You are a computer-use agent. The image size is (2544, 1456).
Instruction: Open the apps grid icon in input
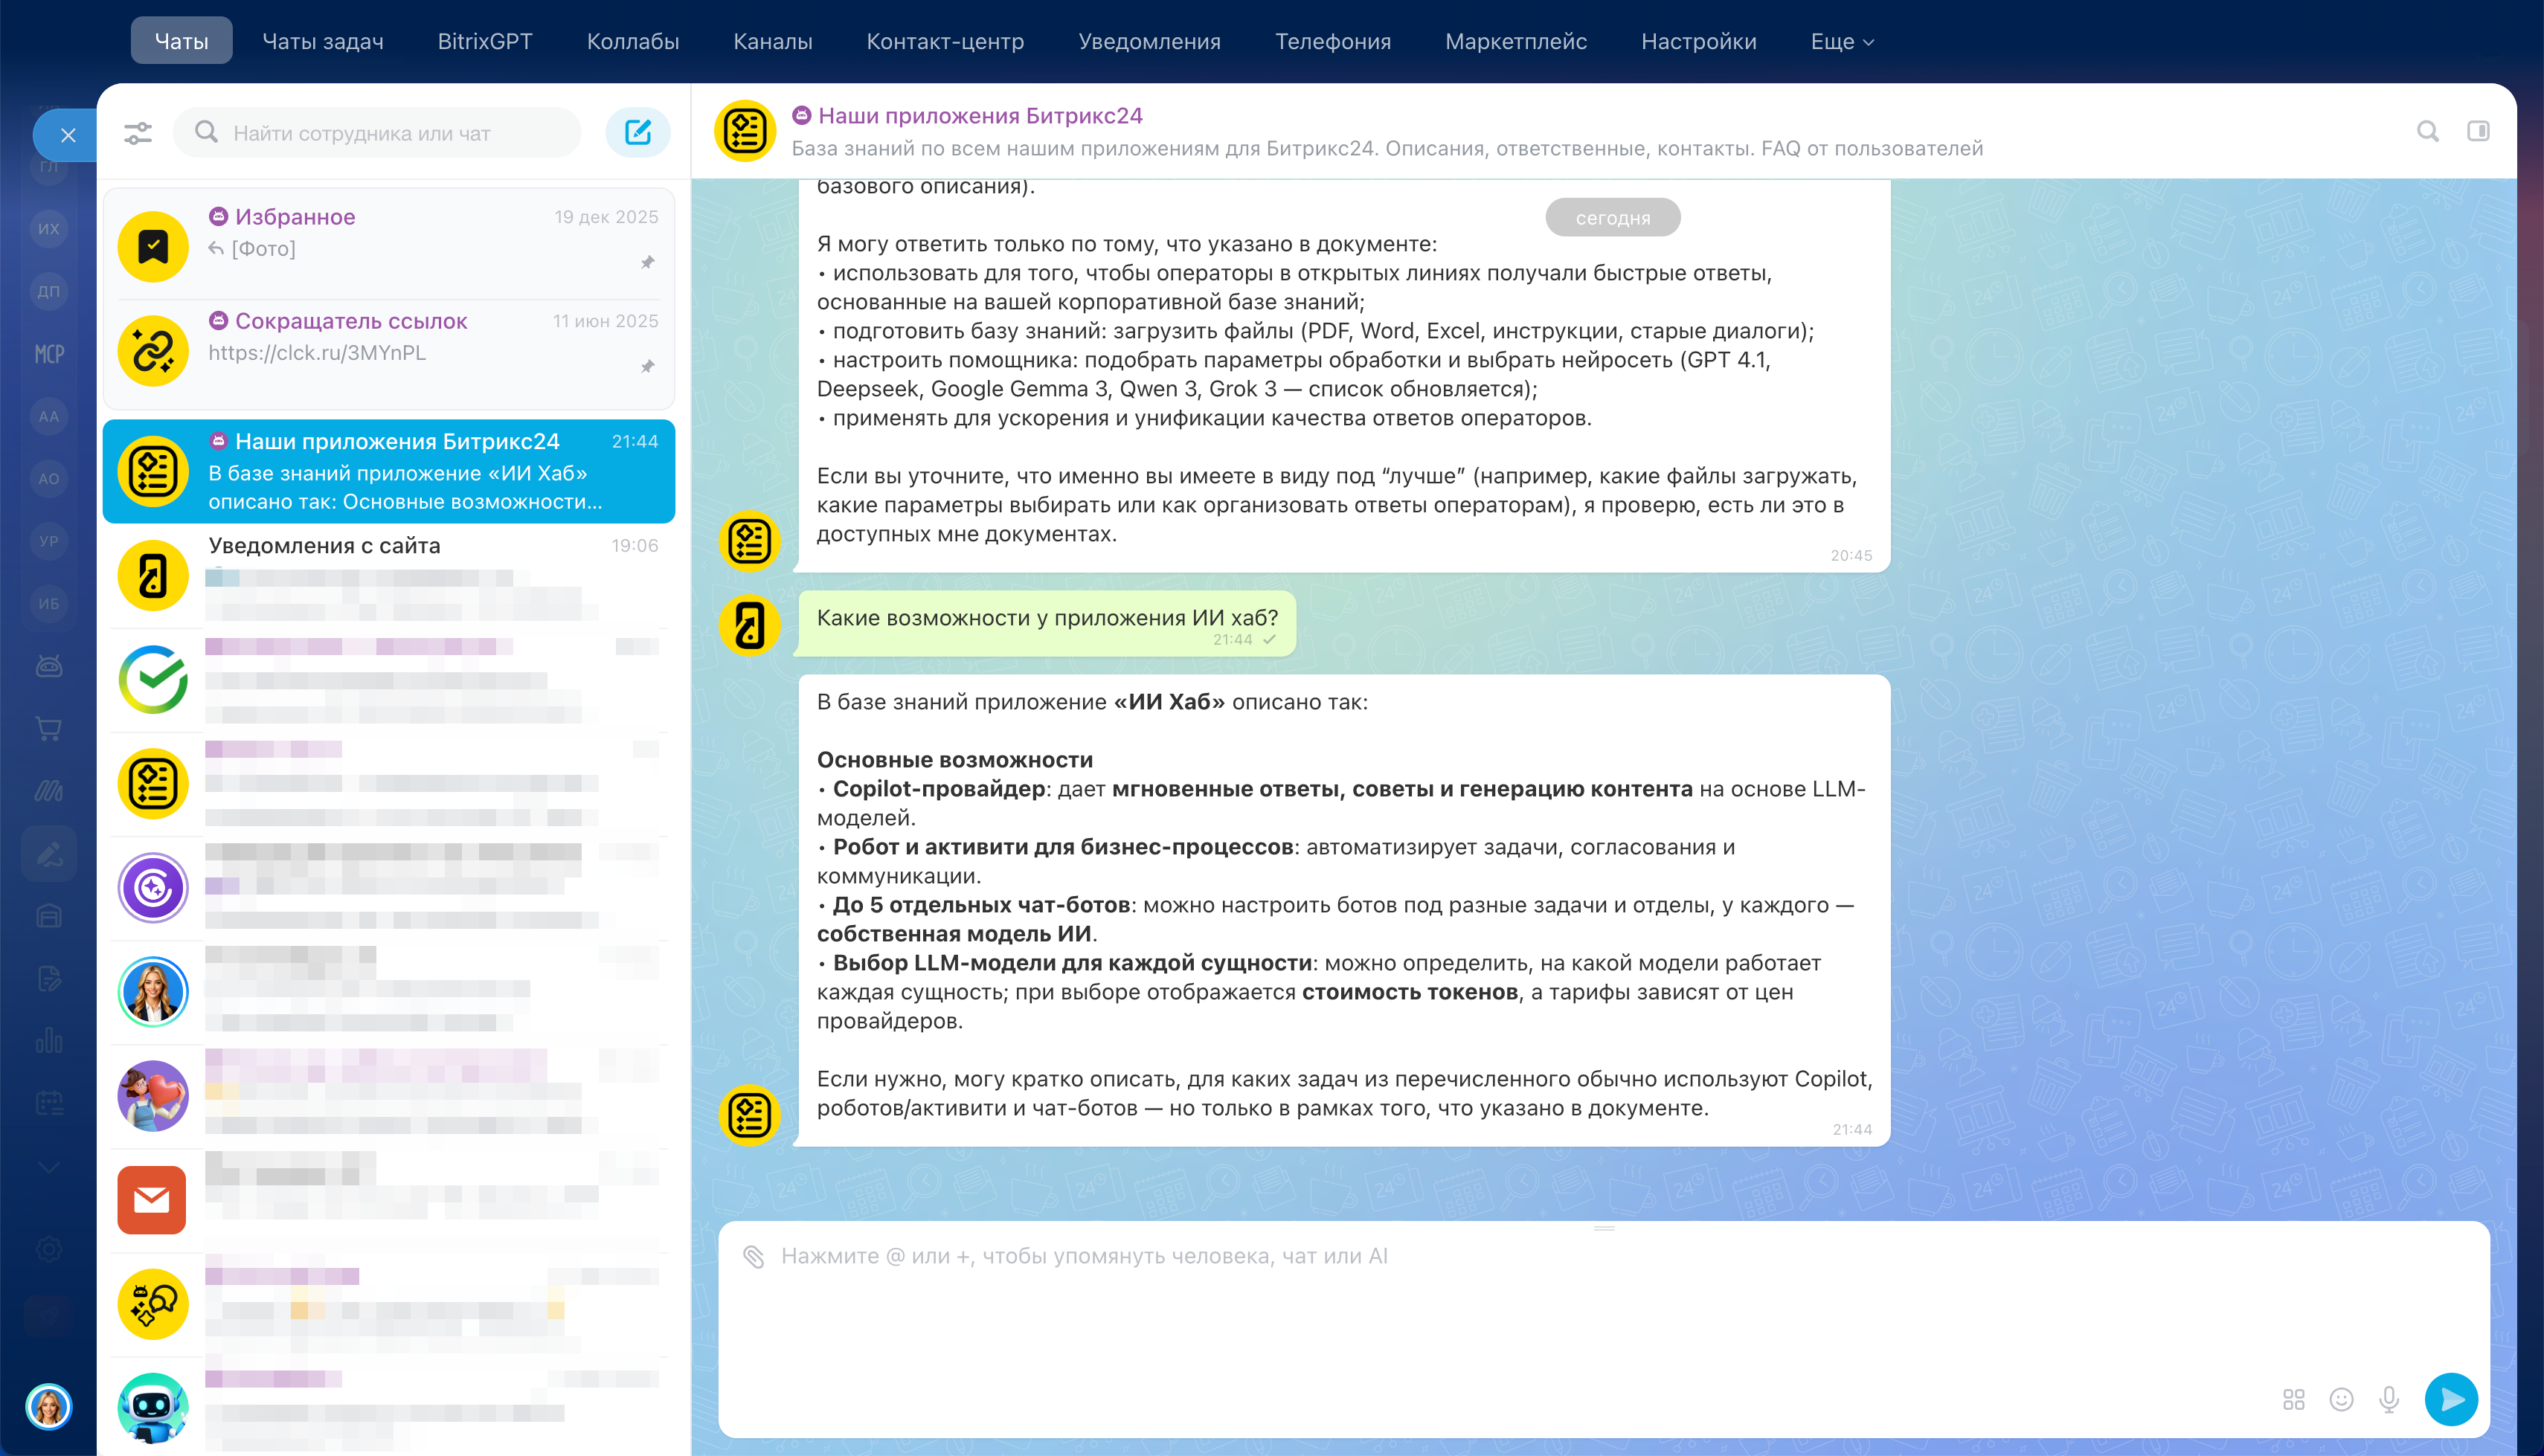pyautogui.click(x=2294, y=1399)
